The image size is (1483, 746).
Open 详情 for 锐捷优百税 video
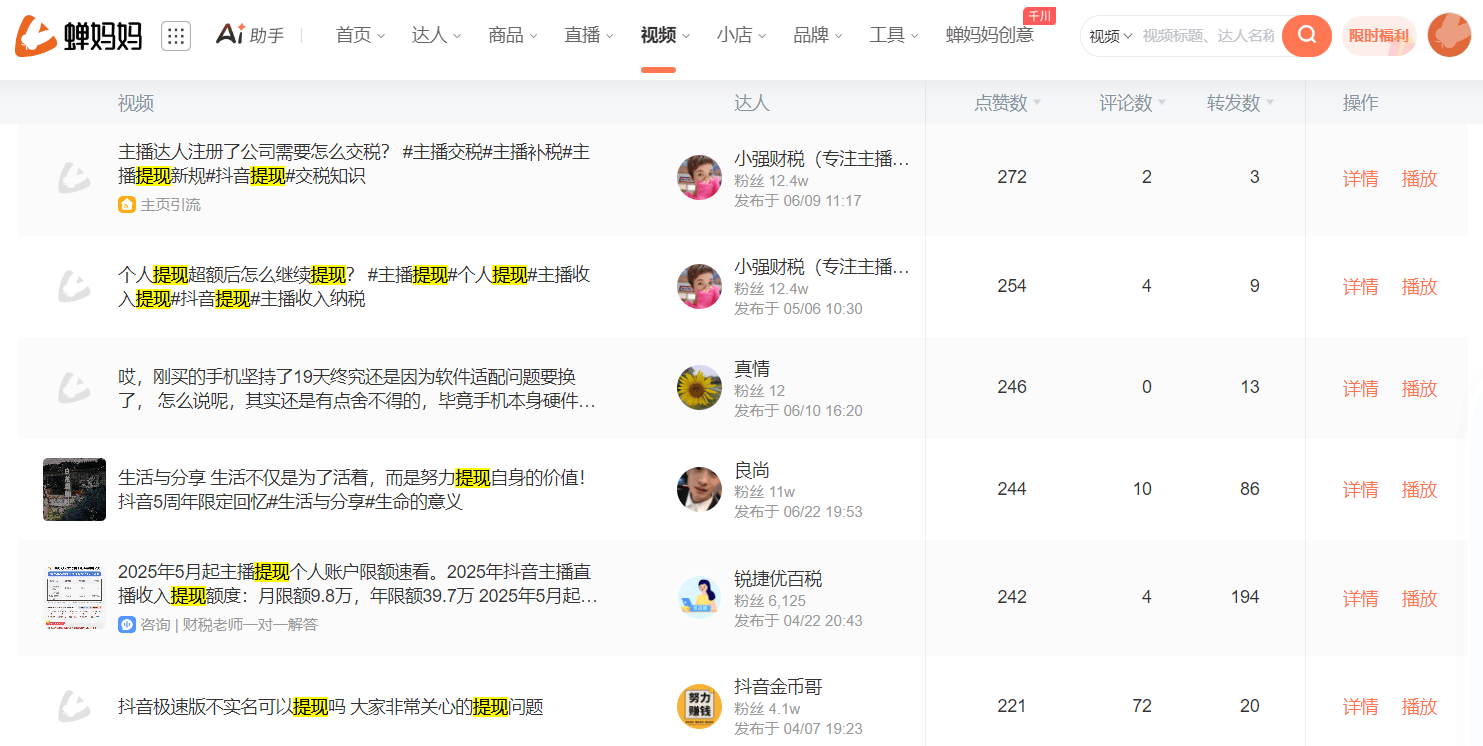click(1360, 599)
